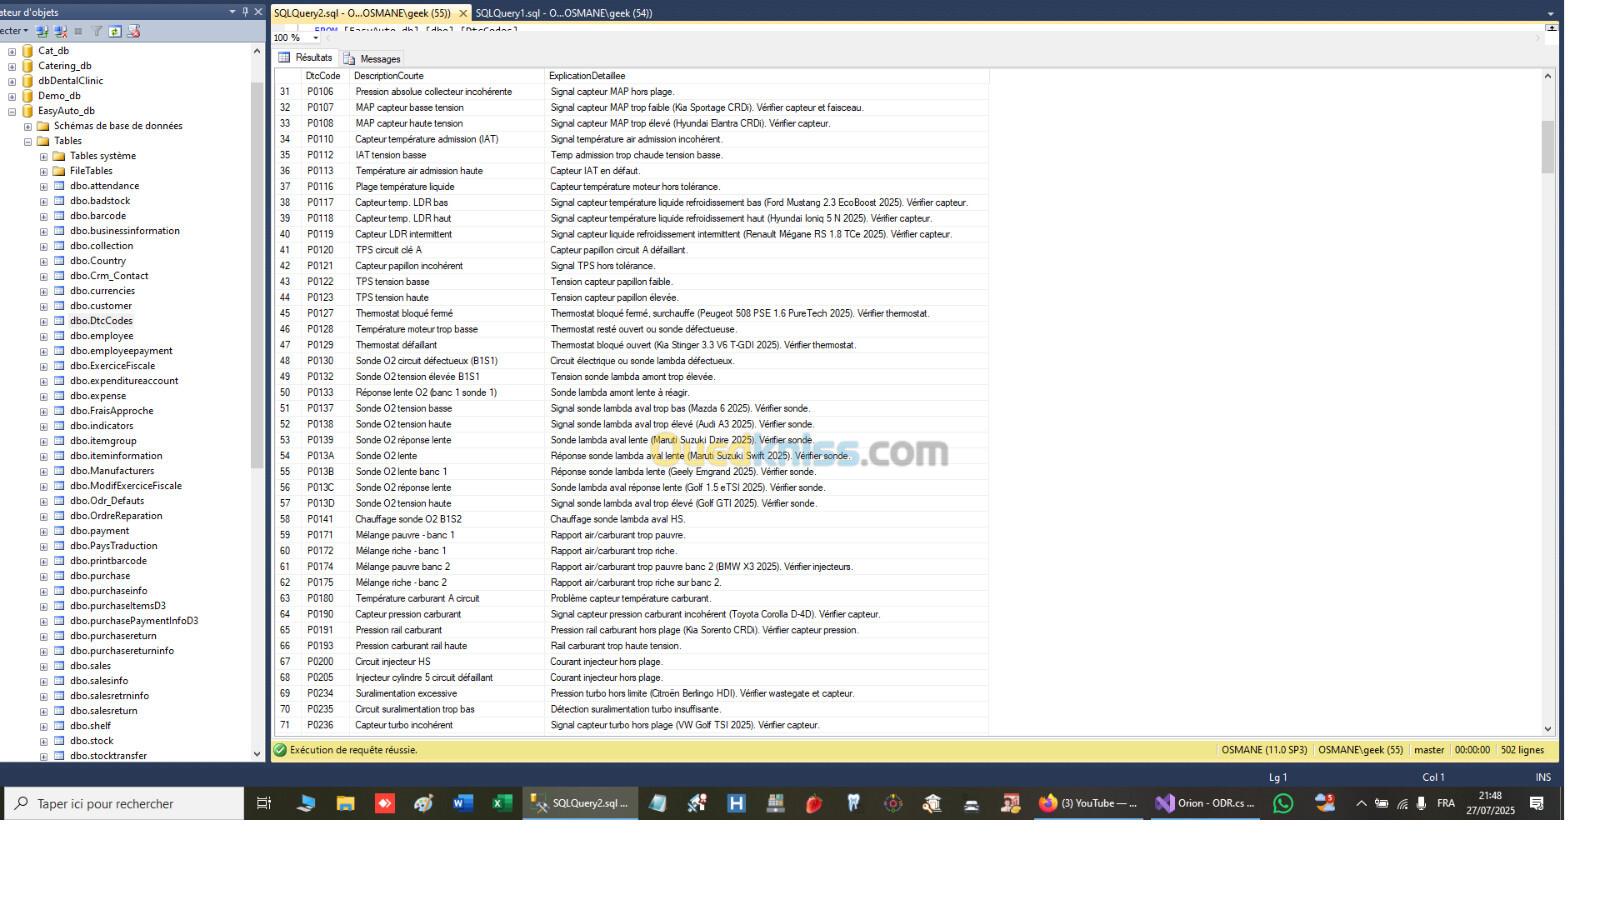The image size is (1600, 900).
Task: Open File Explorer from the taskbar
Action: point(345,803)
